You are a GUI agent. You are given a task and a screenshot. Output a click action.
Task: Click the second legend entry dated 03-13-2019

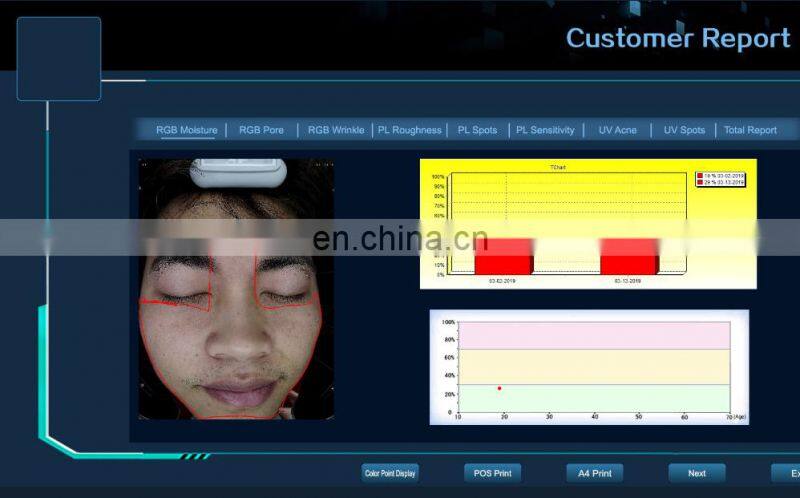pos(720,182)
